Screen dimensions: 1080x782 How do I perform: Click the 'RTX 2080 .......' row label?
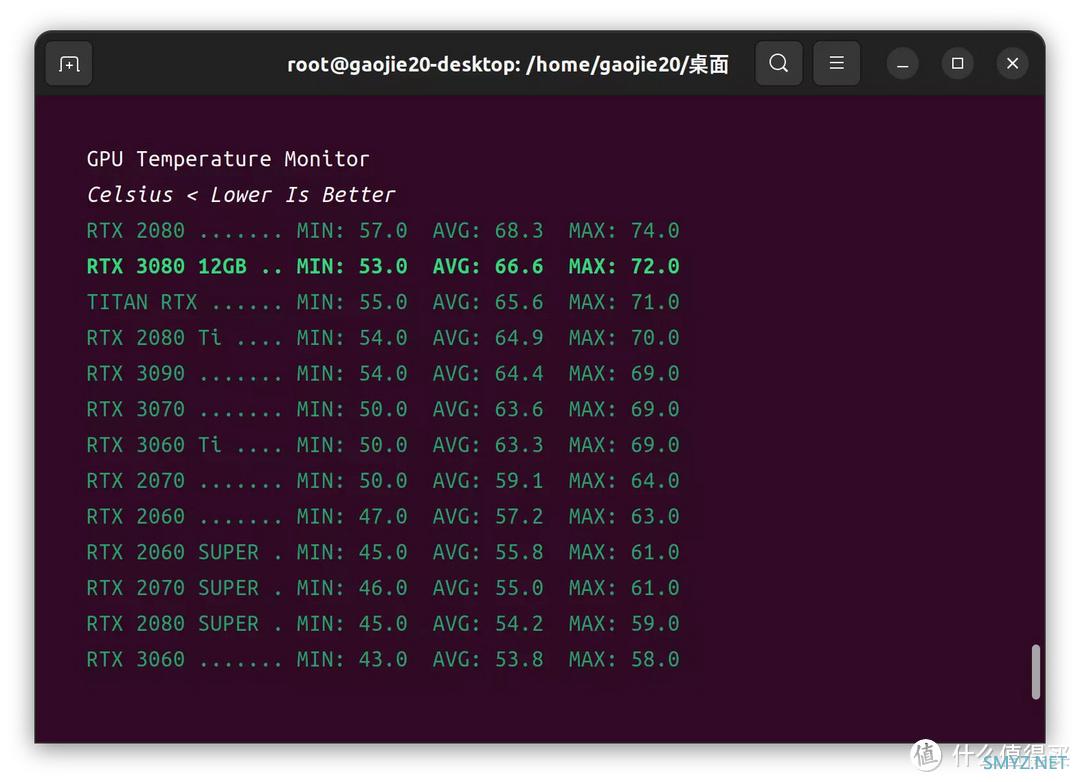(x=184, y=231)
